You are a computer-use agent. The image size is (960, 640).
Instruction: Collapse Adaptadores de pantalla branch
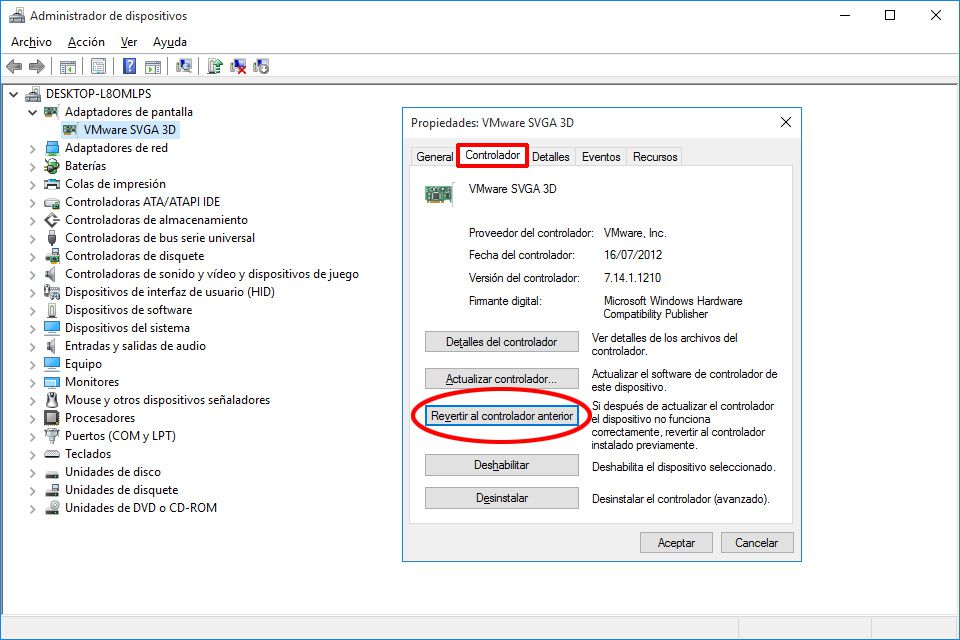32,112
